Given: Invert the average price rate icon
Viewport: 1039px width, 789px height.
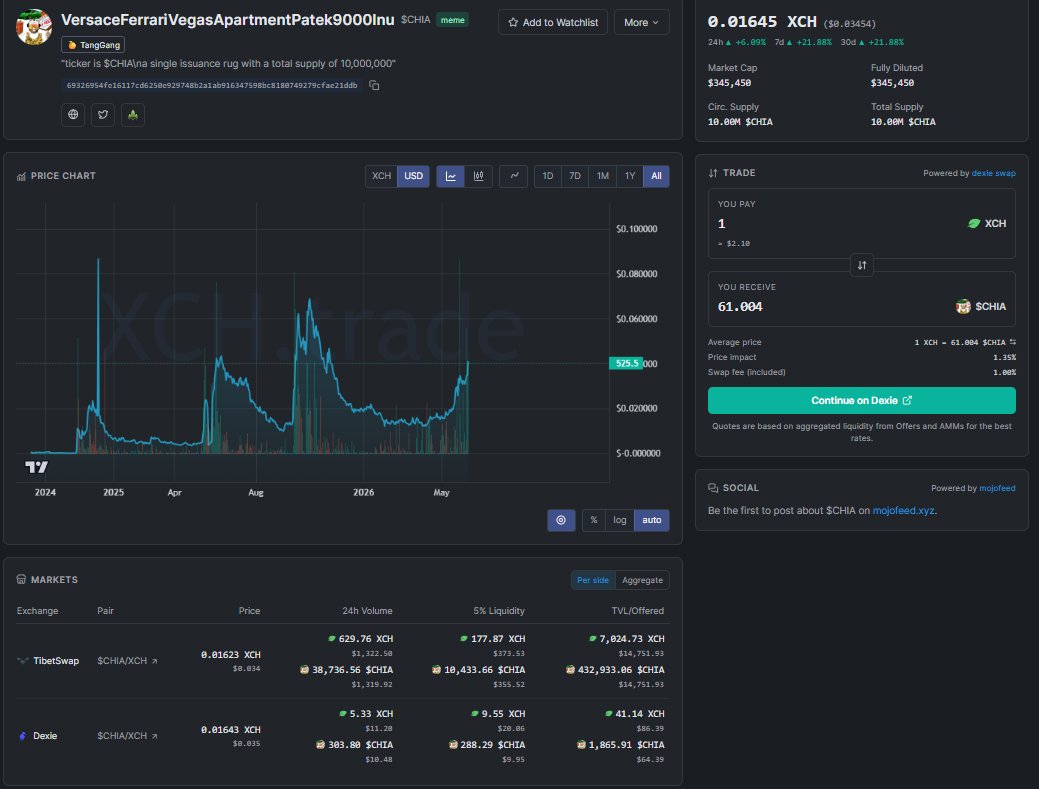Looking at the screenshot, I should (x=1012, y=342).
